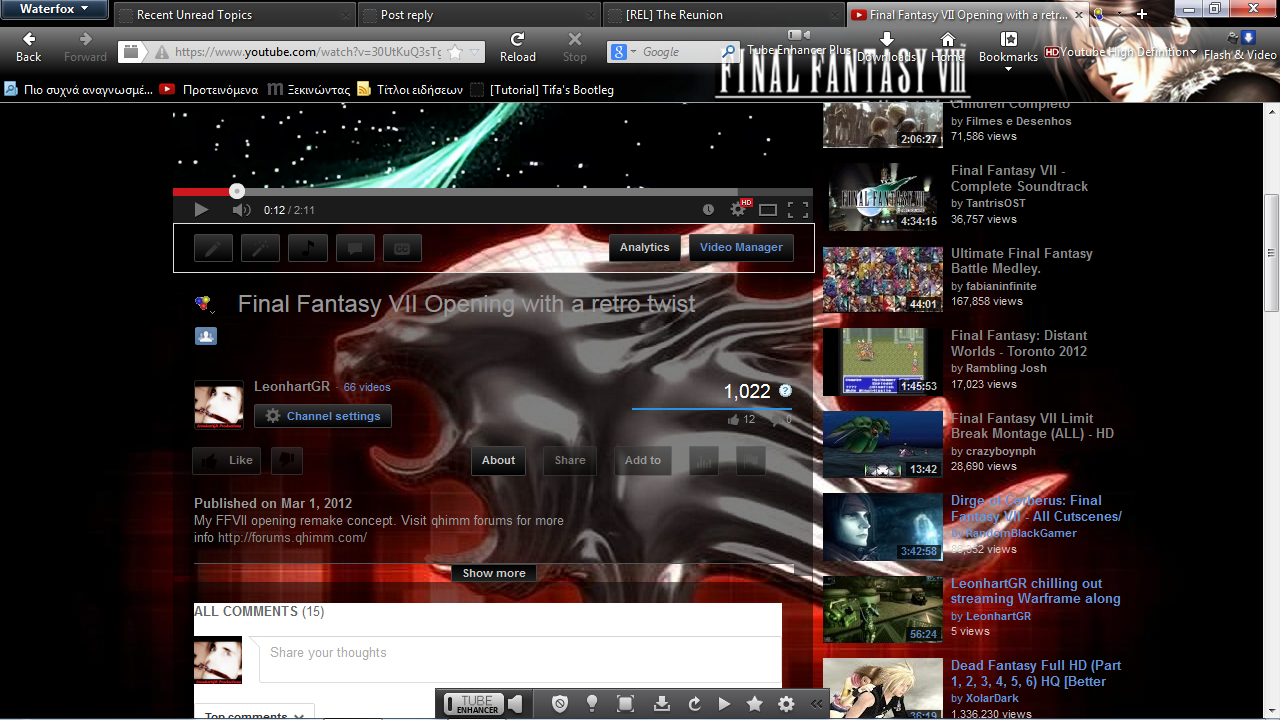Open the address bar history dropdown
The width and height of the screenshot is (1280, 720).
(476, 52)
